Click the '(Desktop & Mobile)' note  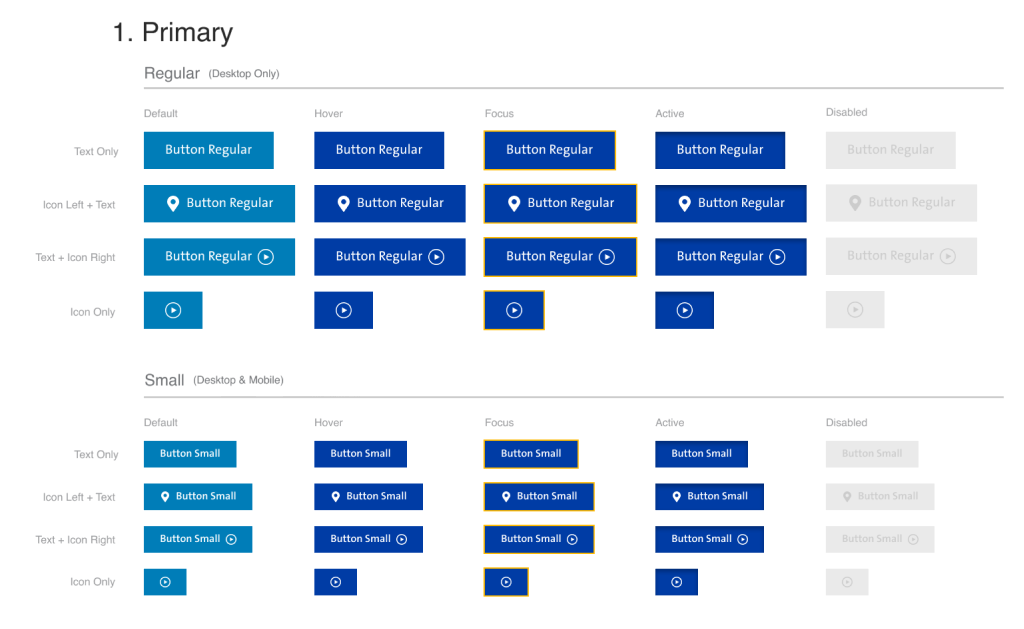pos(238,380)
